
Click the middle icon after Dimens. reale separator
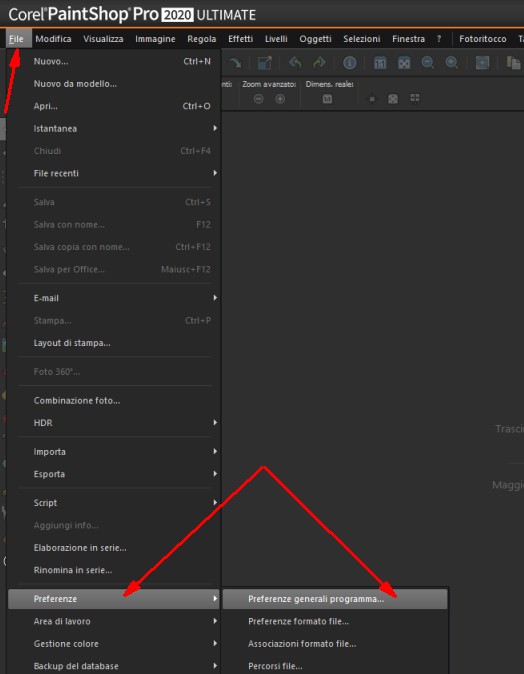(393, 99)
